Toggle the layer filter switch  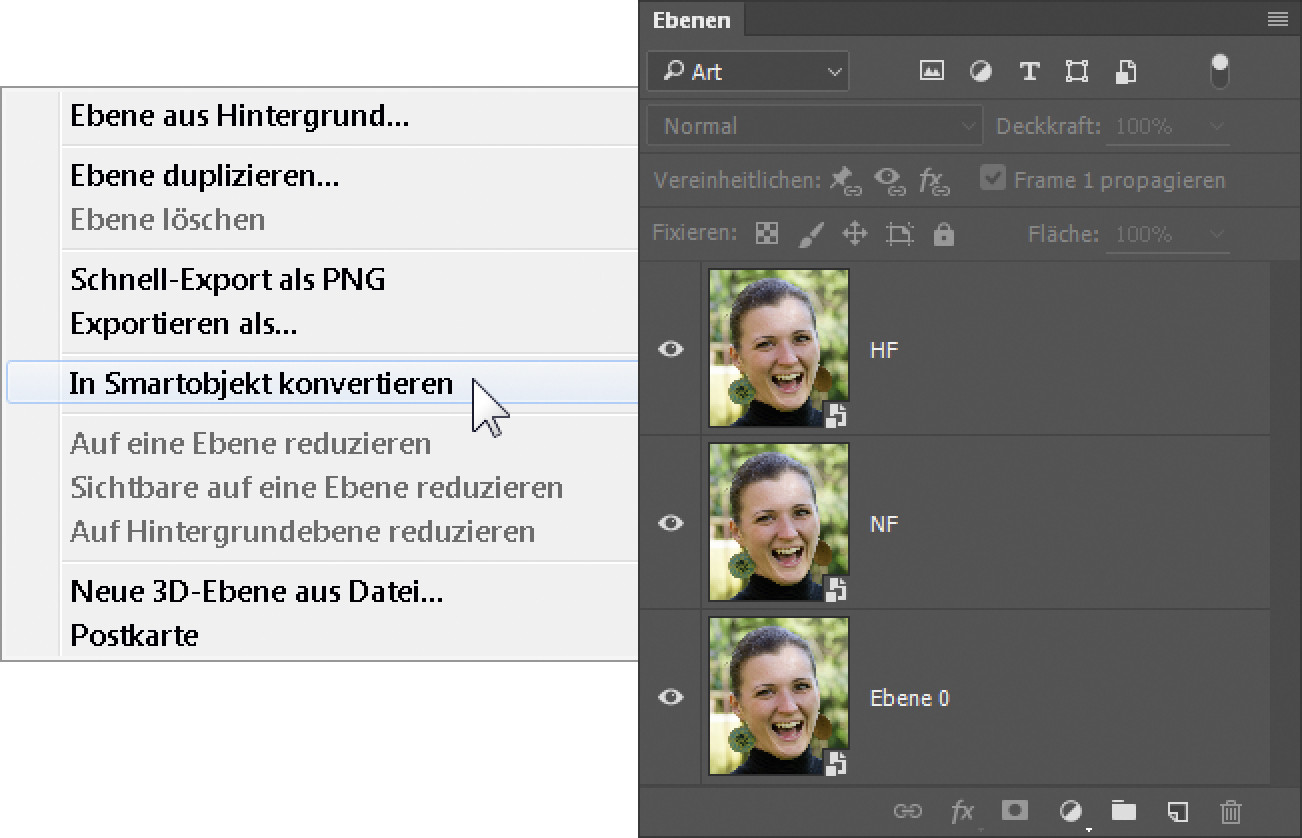pos(1219,71)
